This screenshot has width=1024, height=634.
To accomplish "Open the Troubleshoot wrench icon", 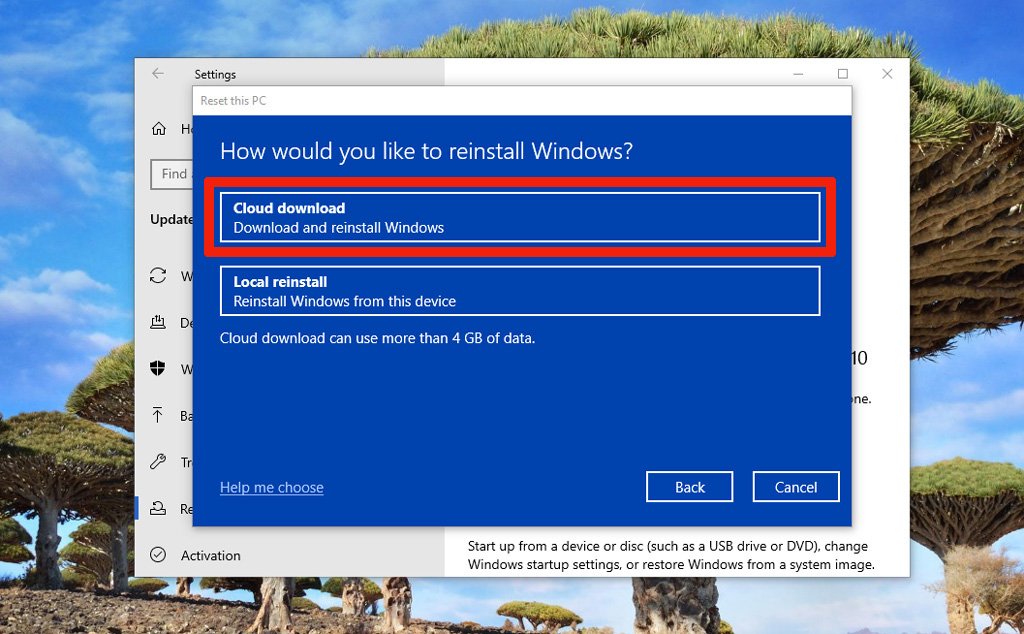I will 158,462.
